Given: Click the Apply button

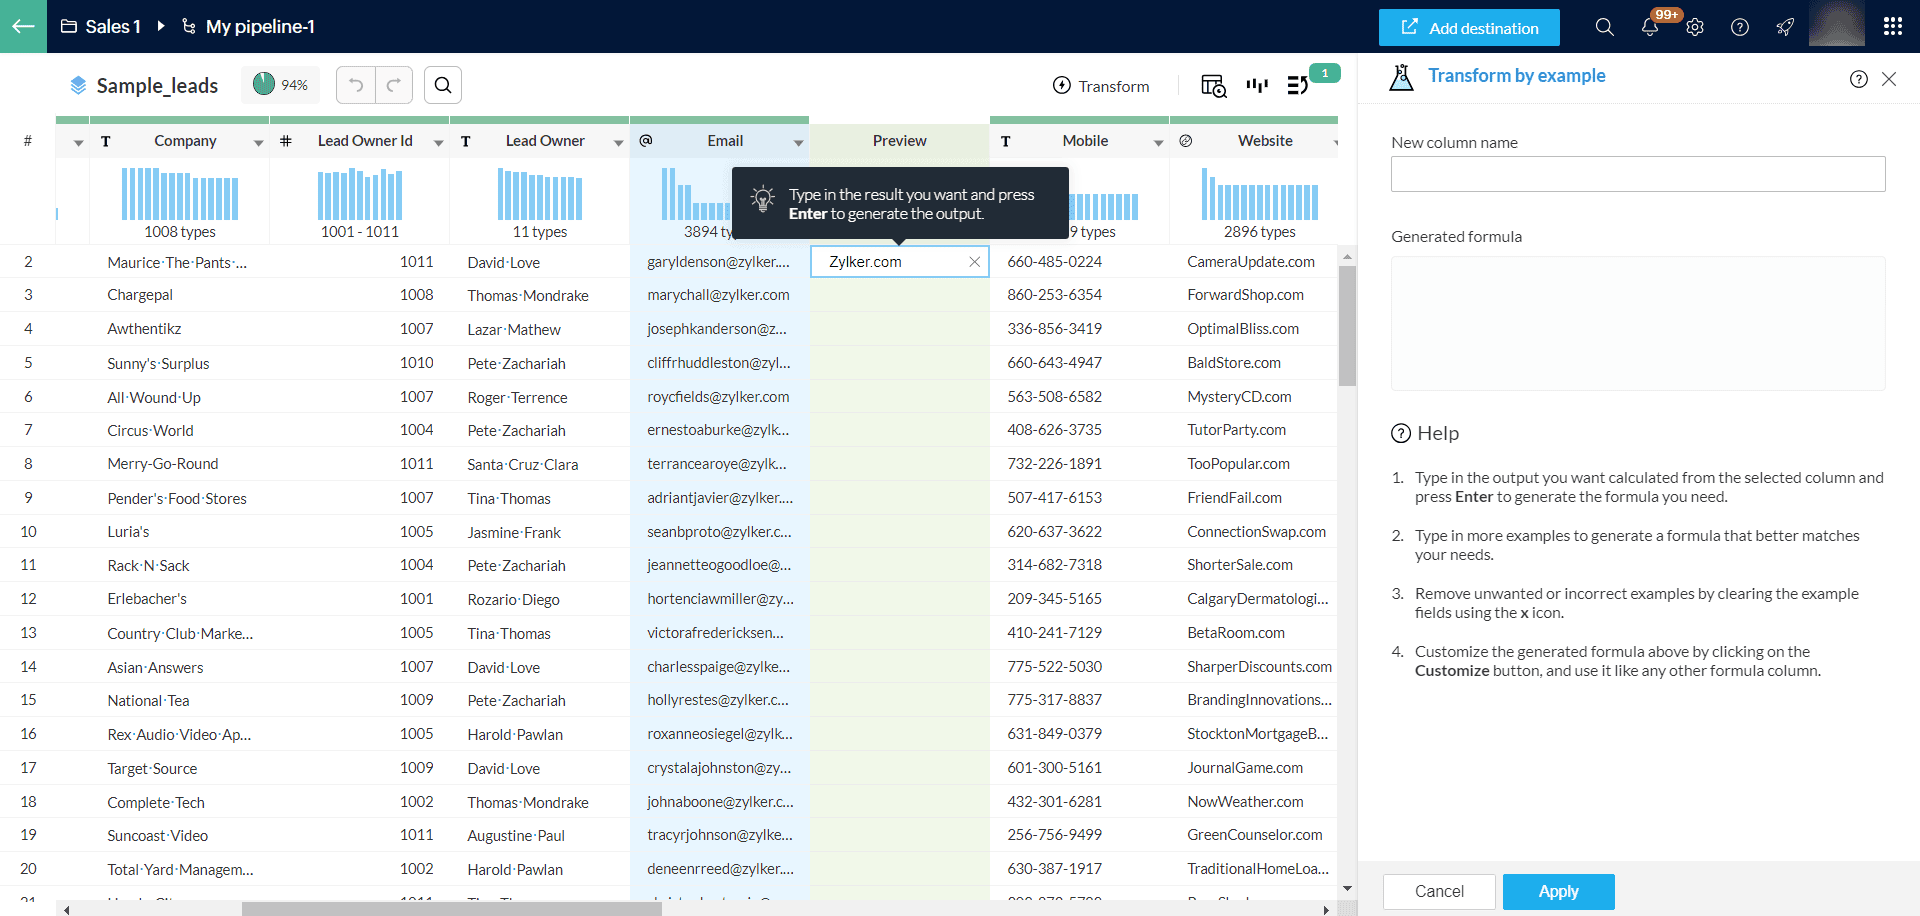Looking at the screenshot, I should pyautogui.click(x=1558, y=891).
